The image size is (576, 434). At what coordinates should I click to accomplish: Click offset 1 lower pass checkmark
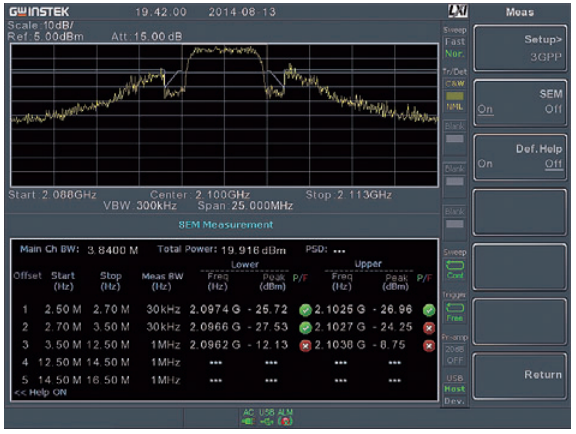(305, 310)
